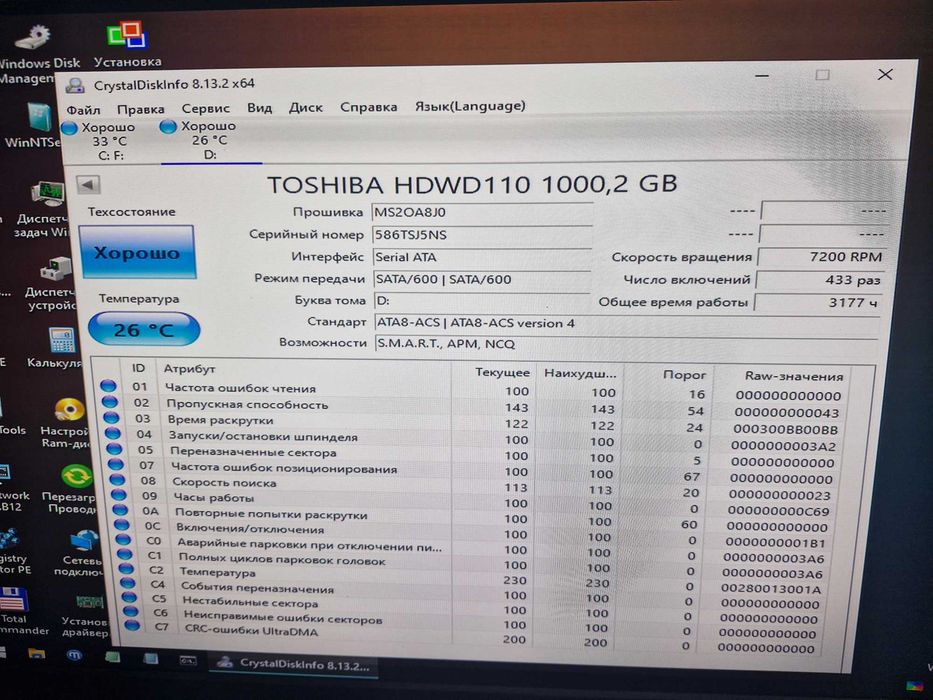
Task: Click the previous disk arrow button
Action: 88,185
